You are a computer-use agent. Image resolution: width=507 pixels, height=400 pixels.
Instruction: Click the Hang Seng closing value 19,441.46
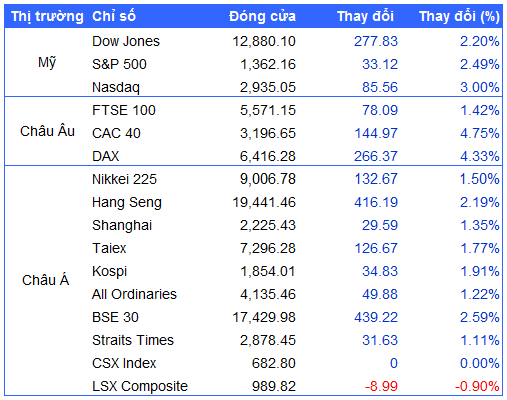pyautogui.click(x=264, y=202)
